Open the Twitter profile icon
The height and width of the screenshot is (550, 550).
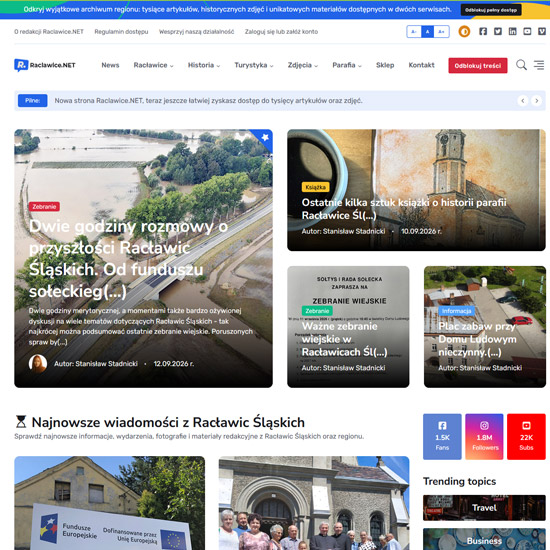click(498, 32)
